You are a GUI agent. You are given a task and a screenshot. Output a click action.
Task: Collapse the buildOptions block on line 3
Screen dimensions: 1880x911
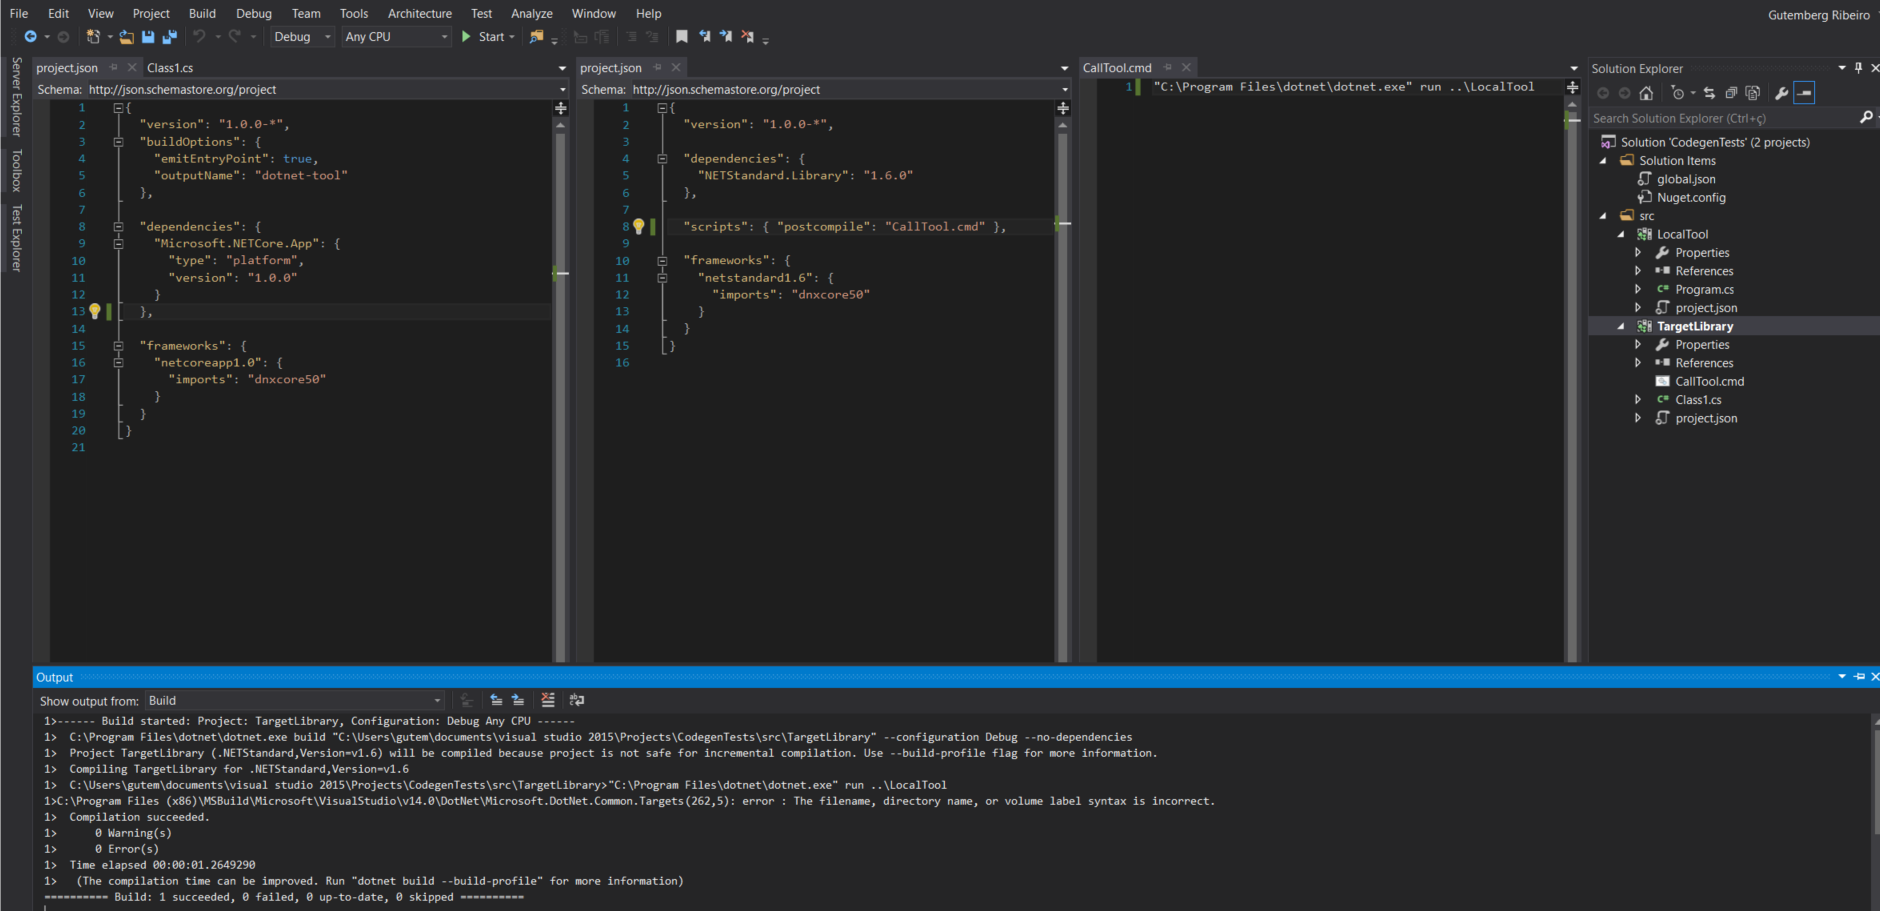tap(118, 142)
